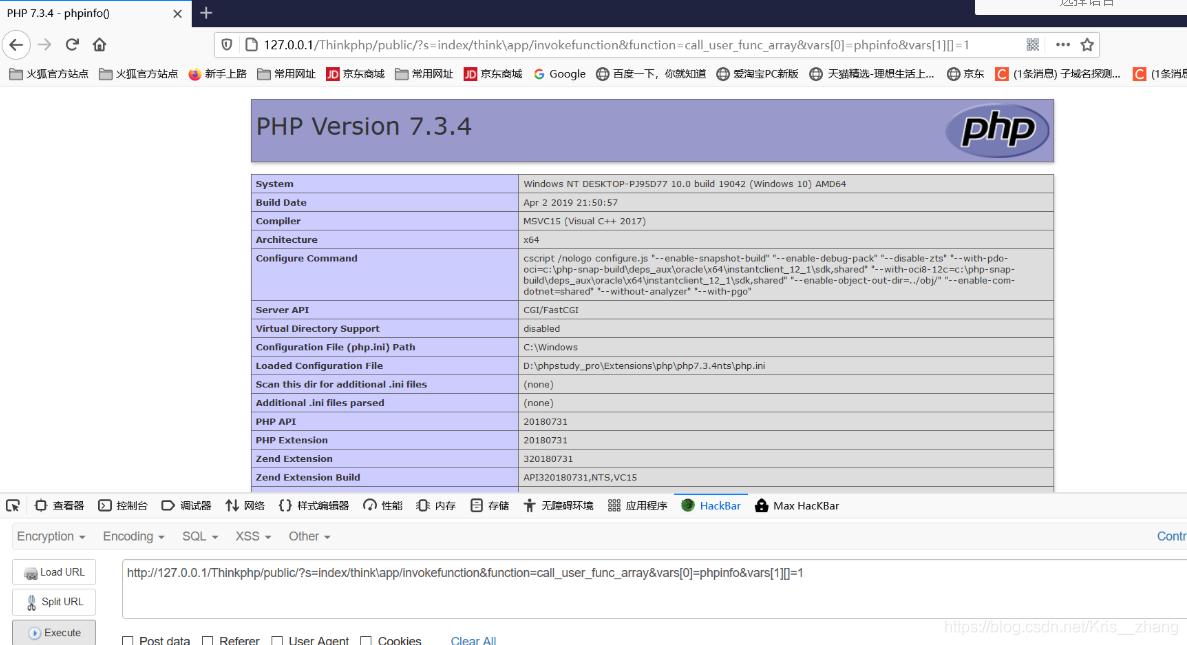Click the Clear All link
The height and width of the screenshot is (645, 1187).
(473, 640)
